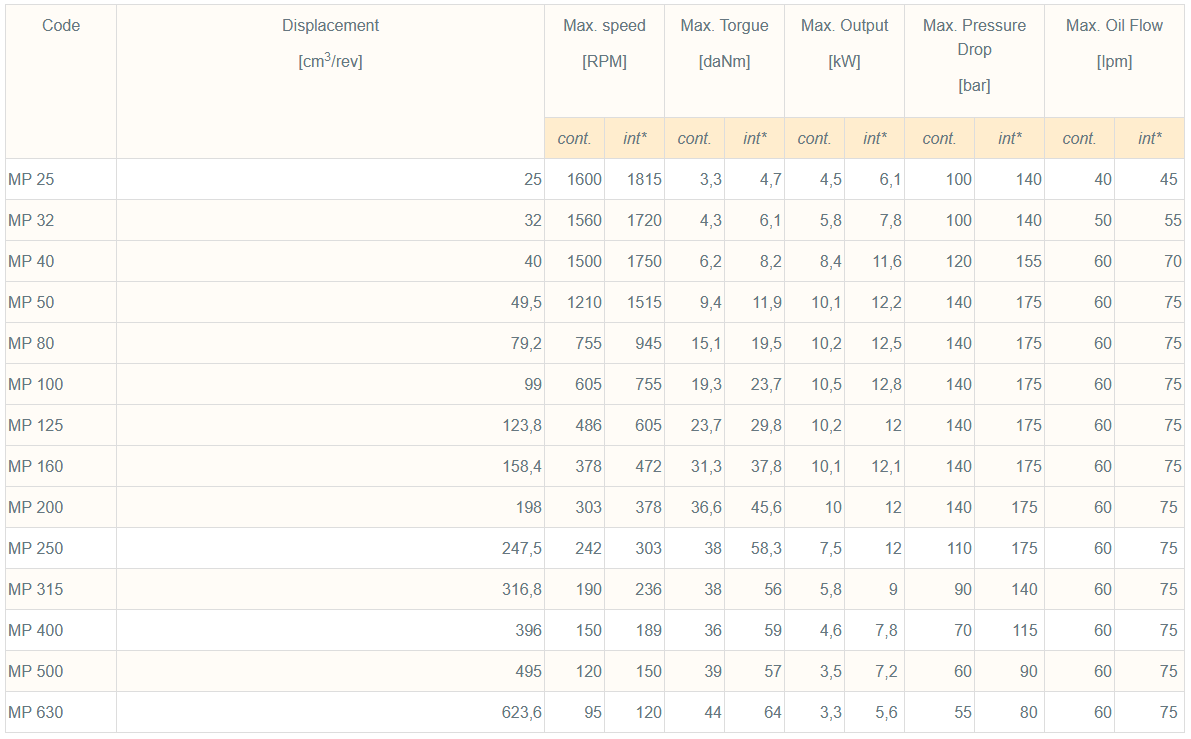Click the MP 25 code cell

coord(32,180)
